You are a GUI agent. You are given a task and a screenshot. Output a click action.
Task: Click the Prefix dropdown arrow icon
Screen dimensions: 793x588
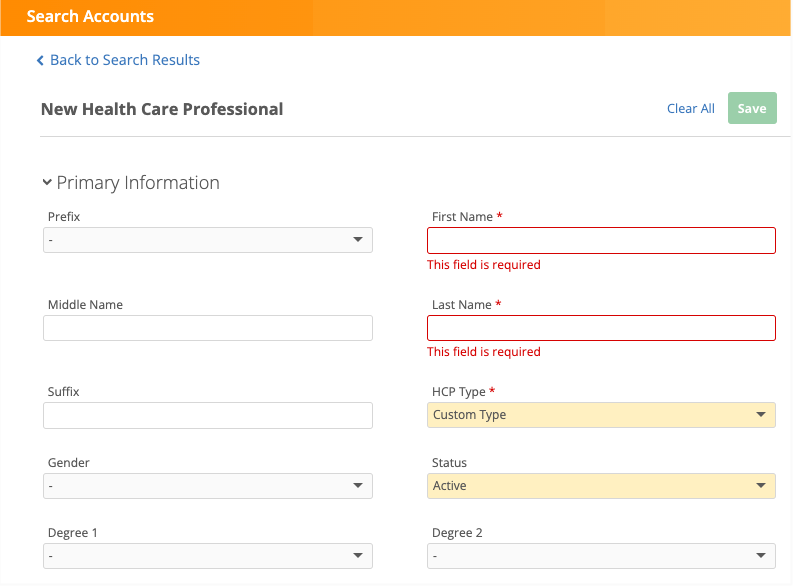358,240
